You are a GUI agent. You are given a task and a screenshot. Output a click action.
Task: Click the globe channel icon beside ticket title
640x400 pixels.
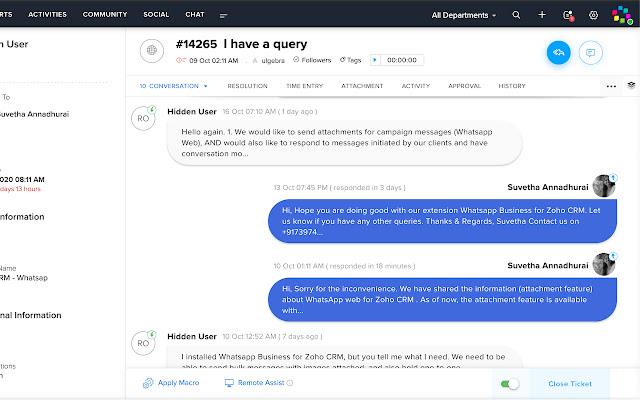point(151,50)
